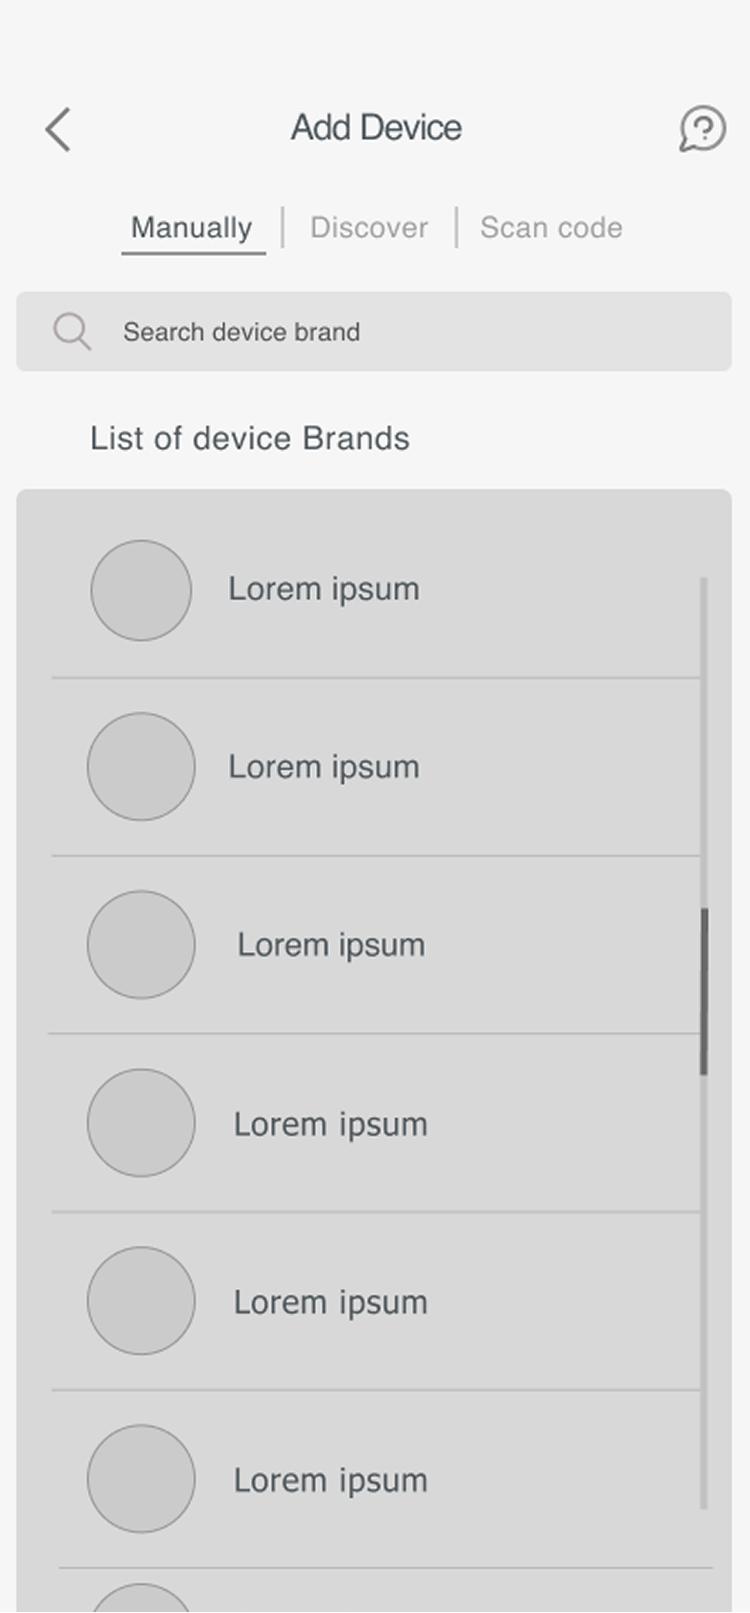Switch to the Discover tab
750x1613 pixels.
(x=368, y=227)
